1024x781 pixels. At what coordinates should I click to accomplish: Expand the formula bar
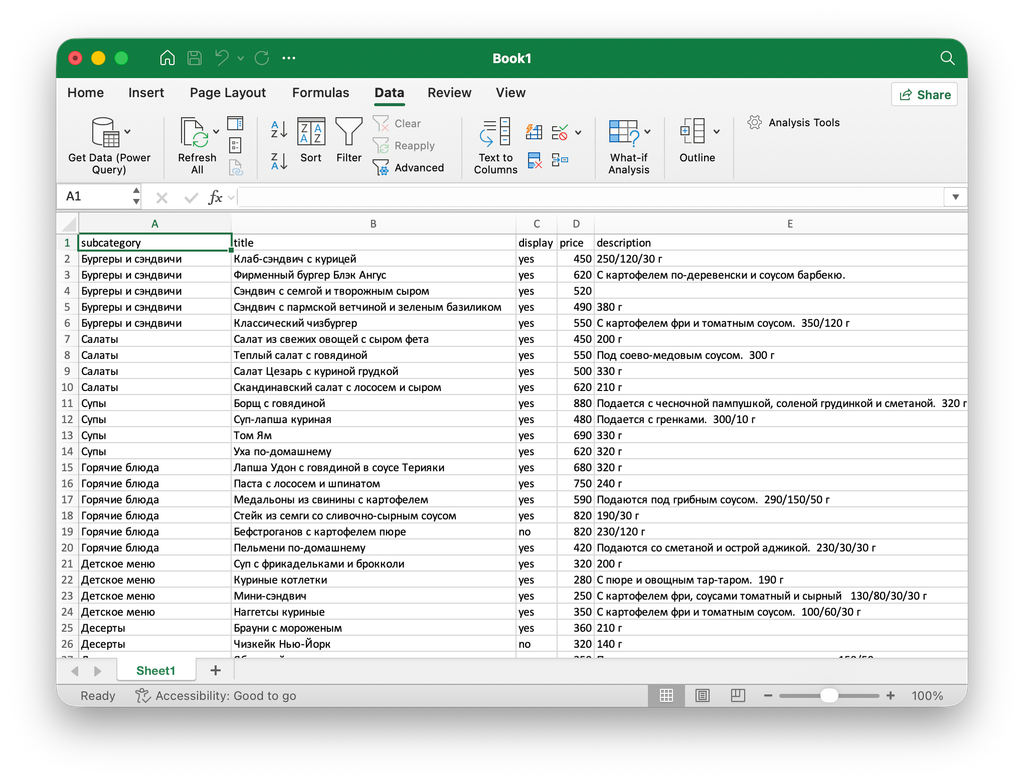[955, 197]
